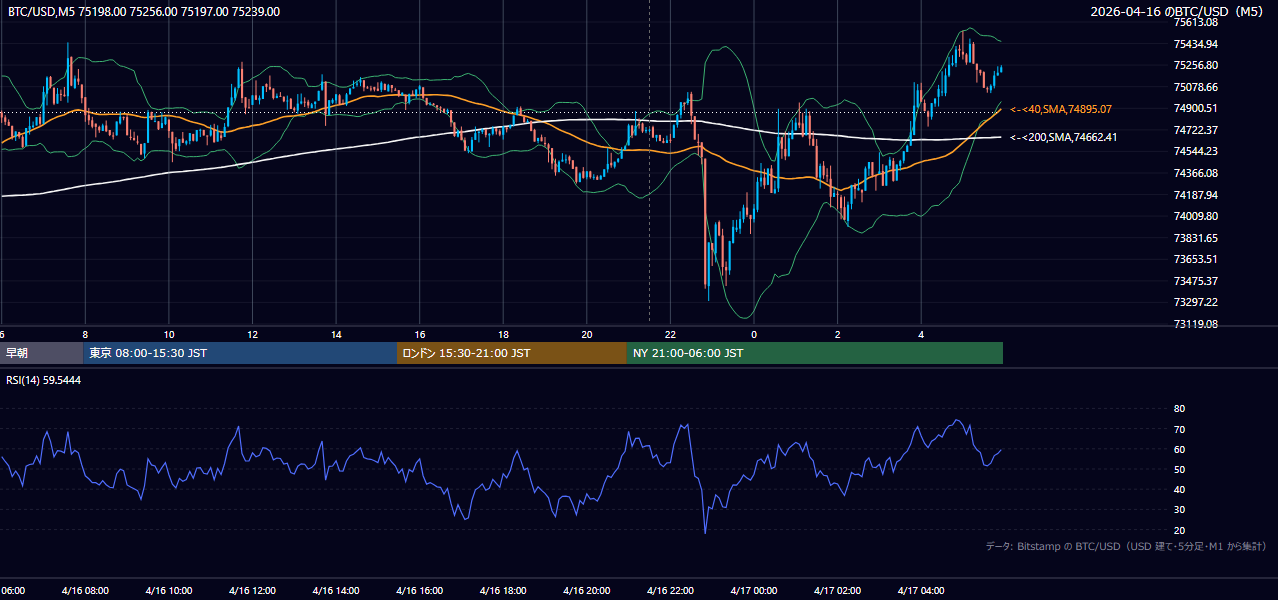Select the NY 21:00-06:00 JST session bar

(815, 353)
